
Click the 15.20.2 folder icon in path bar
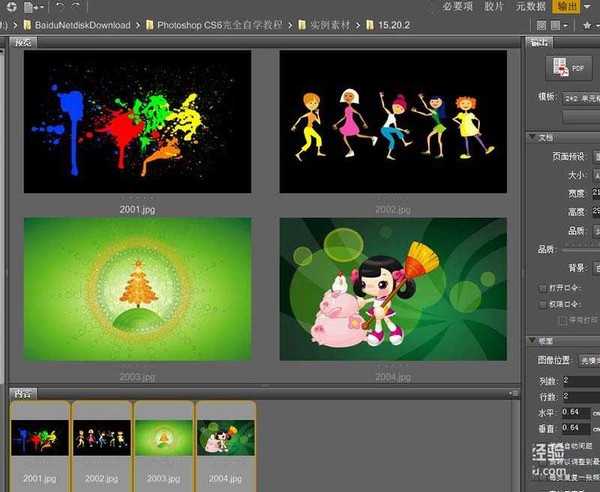(371, 24)
